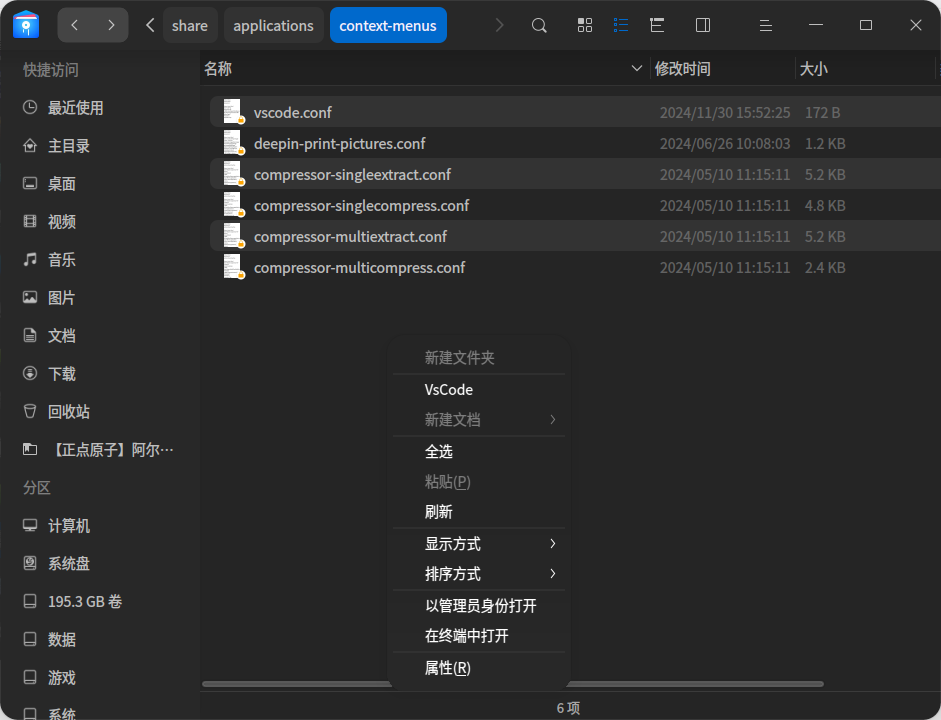Choose 刷新 from the context menu
The image size is (941, 720).
[479, 512]
